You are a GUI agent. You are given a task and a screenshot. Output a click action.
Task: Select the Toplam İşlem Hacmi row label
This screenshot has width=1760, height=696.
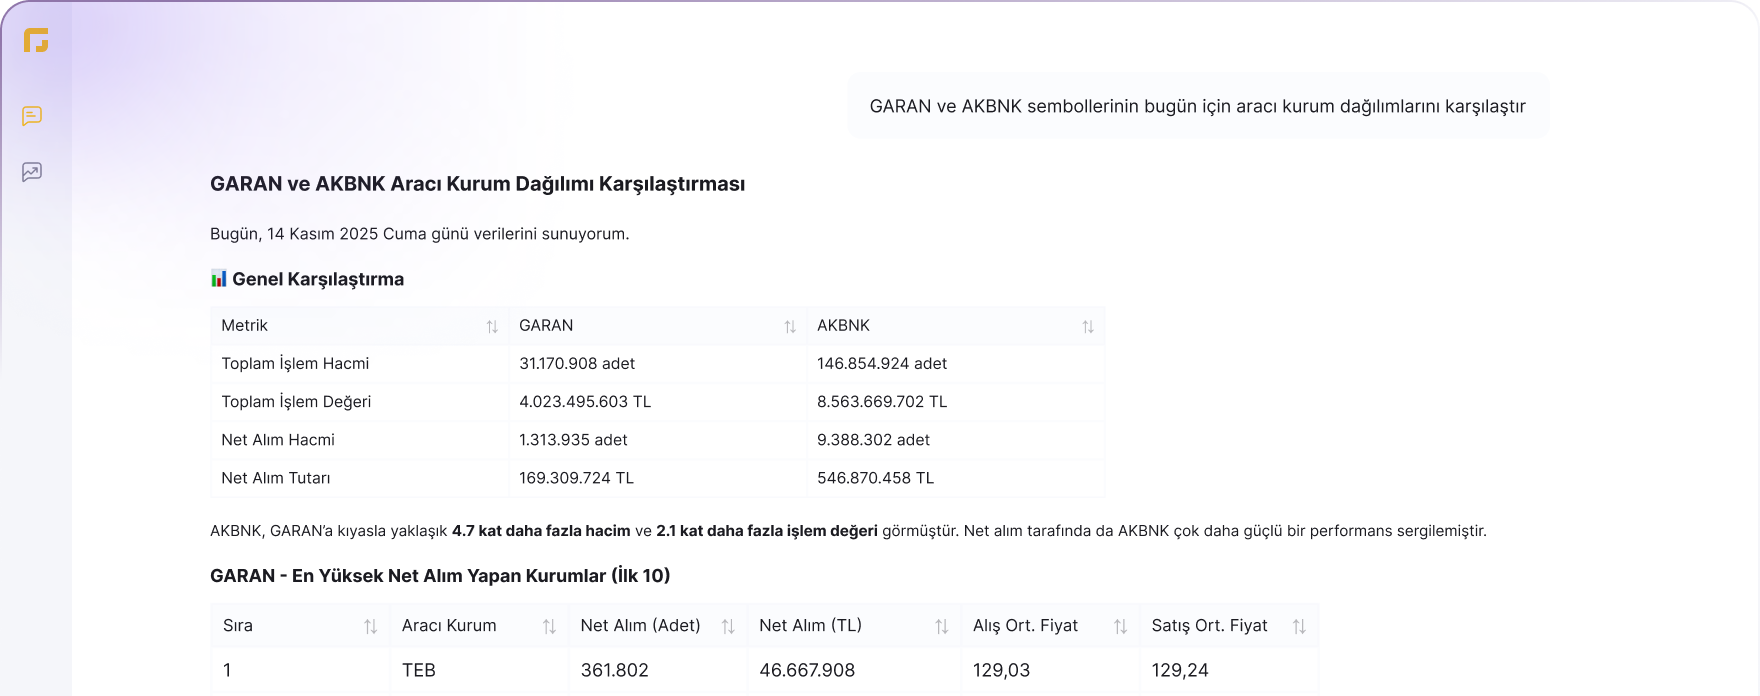point(295,364)
